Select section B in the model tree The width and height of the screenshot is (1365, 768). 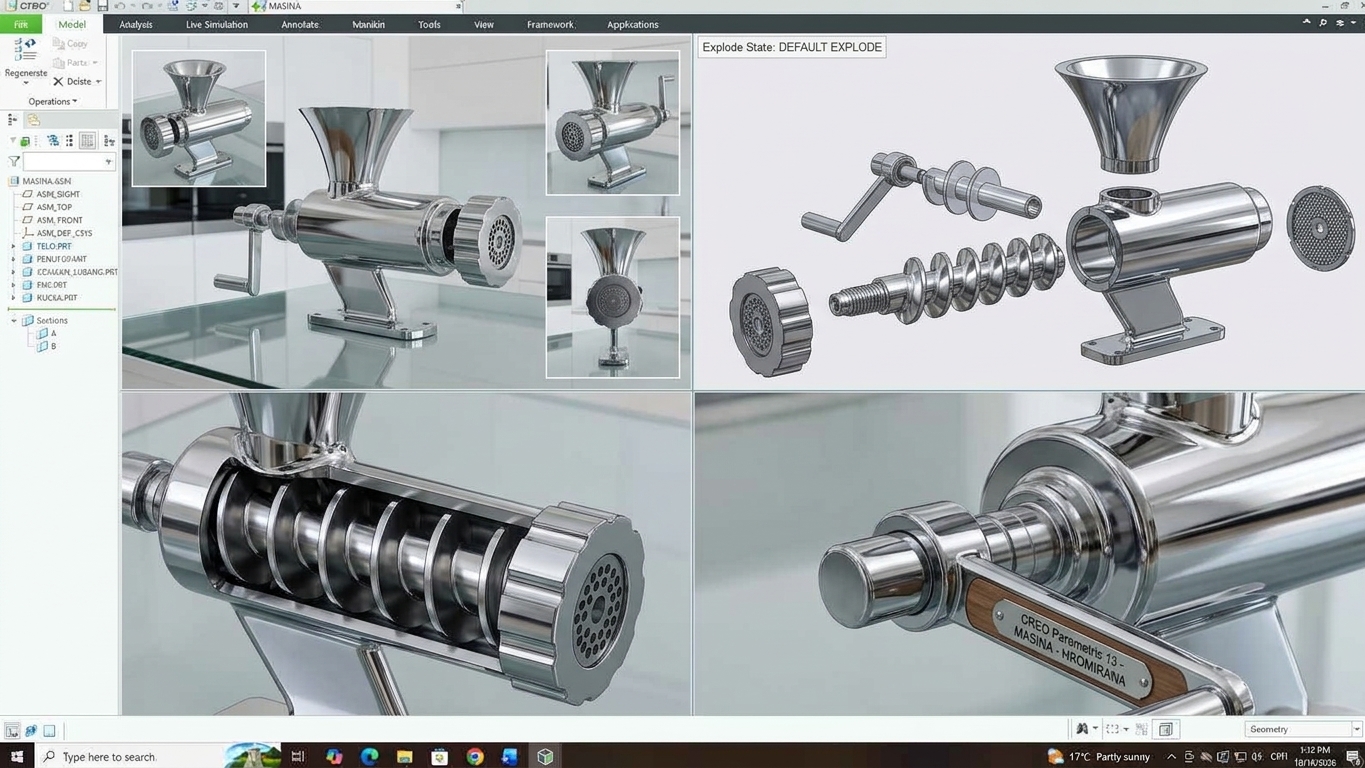click(47, 346)
